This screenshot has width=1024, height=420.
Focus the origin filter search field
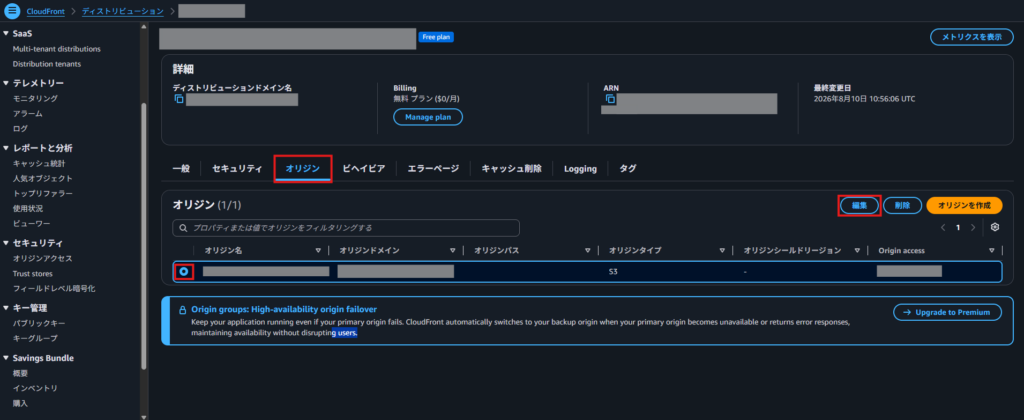(x=346, y=227)
